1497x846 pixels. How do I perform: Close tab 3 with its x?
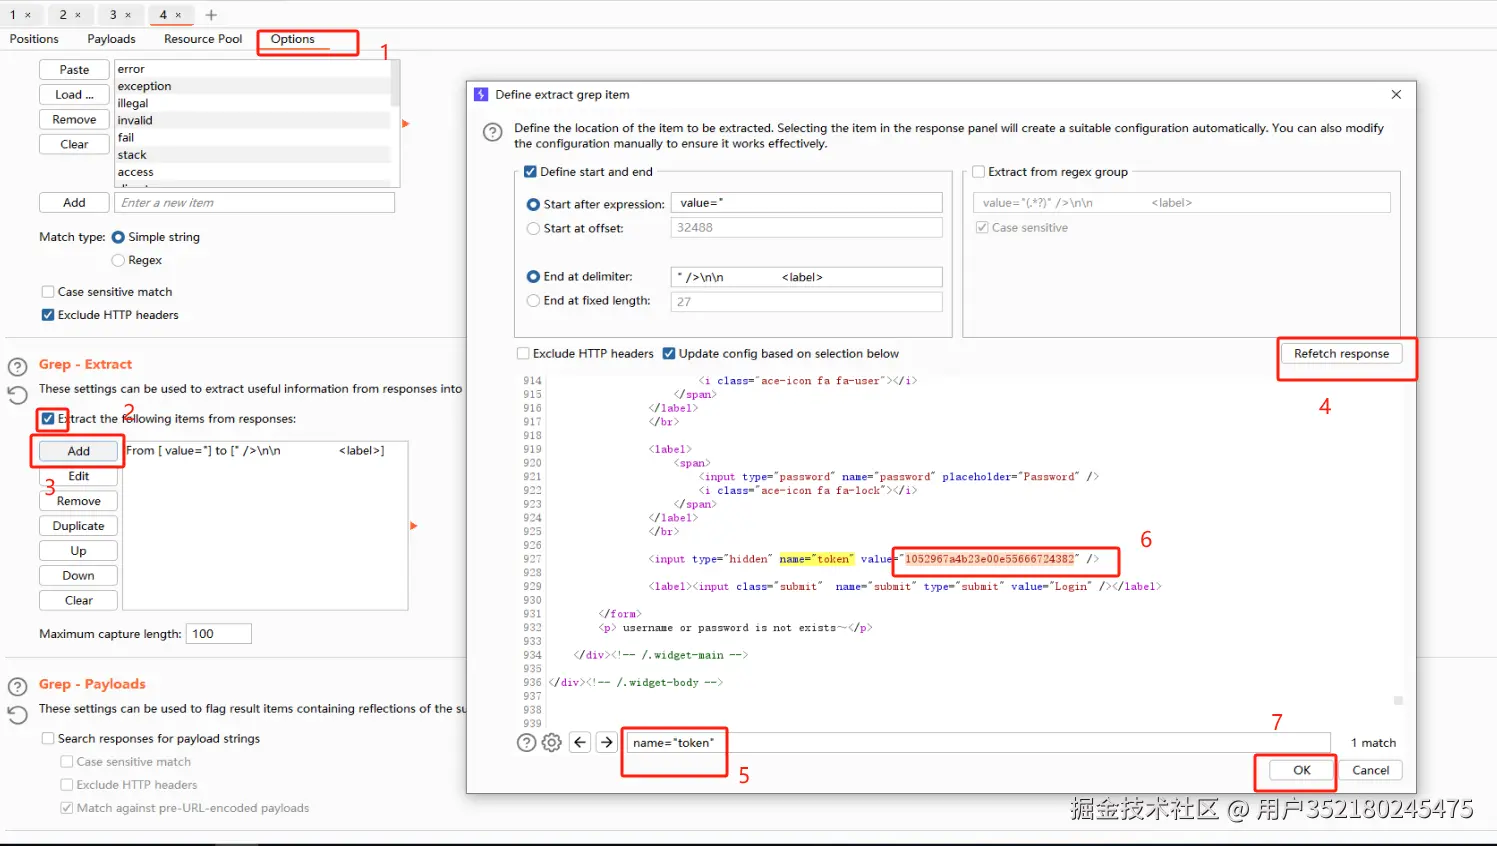point(128,15)
